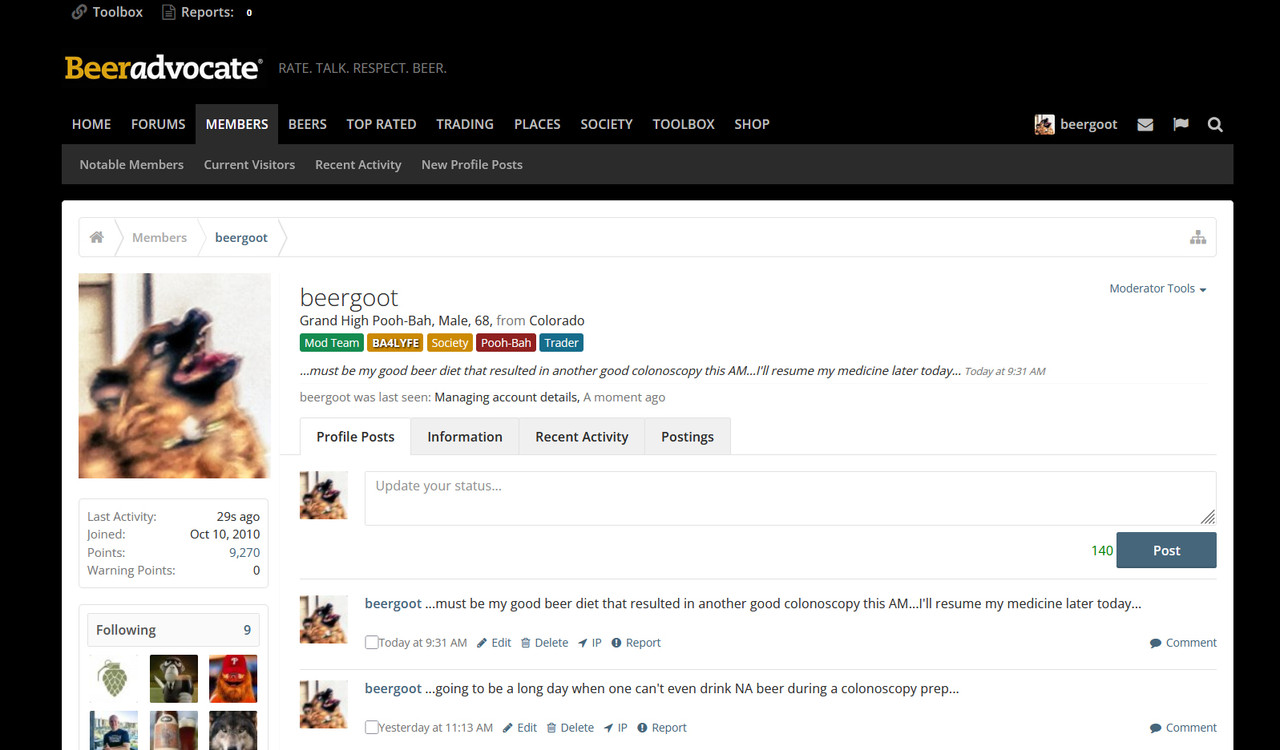Click IP on the Yesterday 11:13 AM post
Image resolution: width=1280 pixels, height=750 pixels.
[x=616, y=728]
